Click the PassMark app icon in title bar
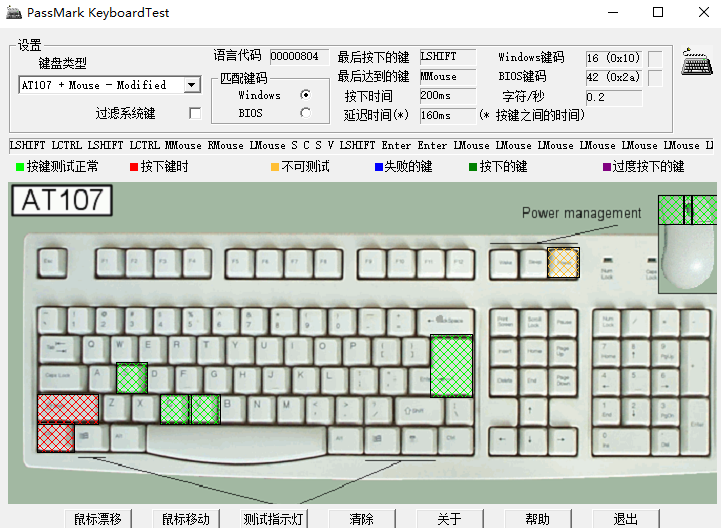Viewport: 721px width, 528px height. tap(13, 12)
